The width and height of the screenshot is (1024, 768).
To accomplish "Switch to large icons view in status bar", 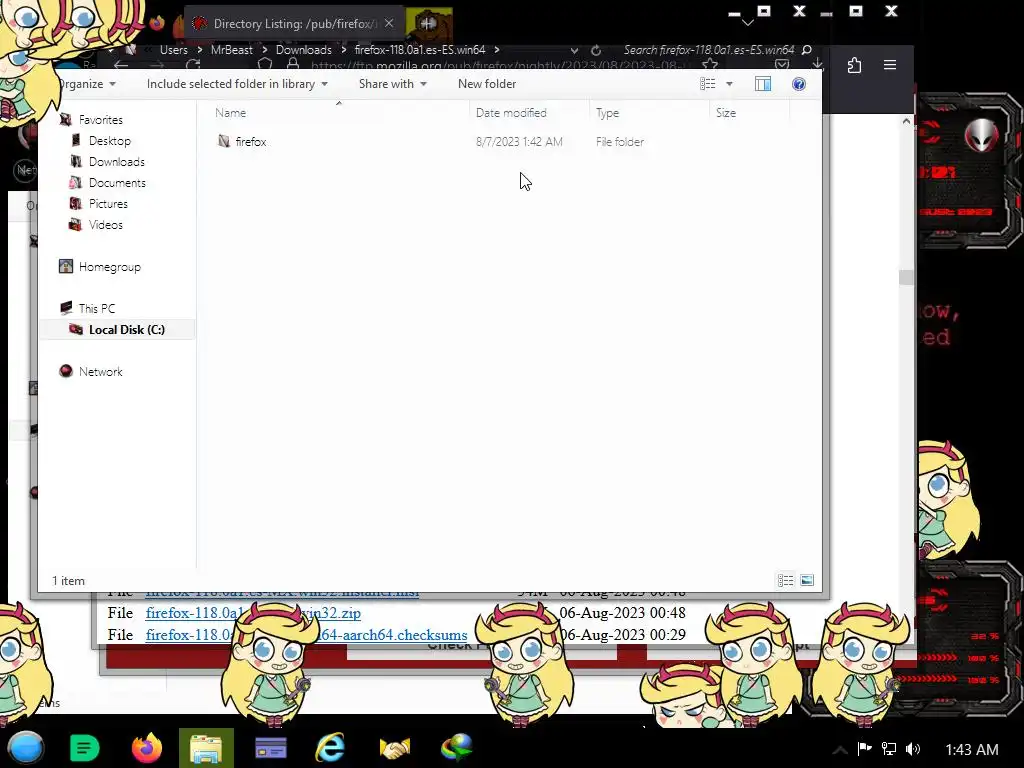I will [x=807, y=580].
